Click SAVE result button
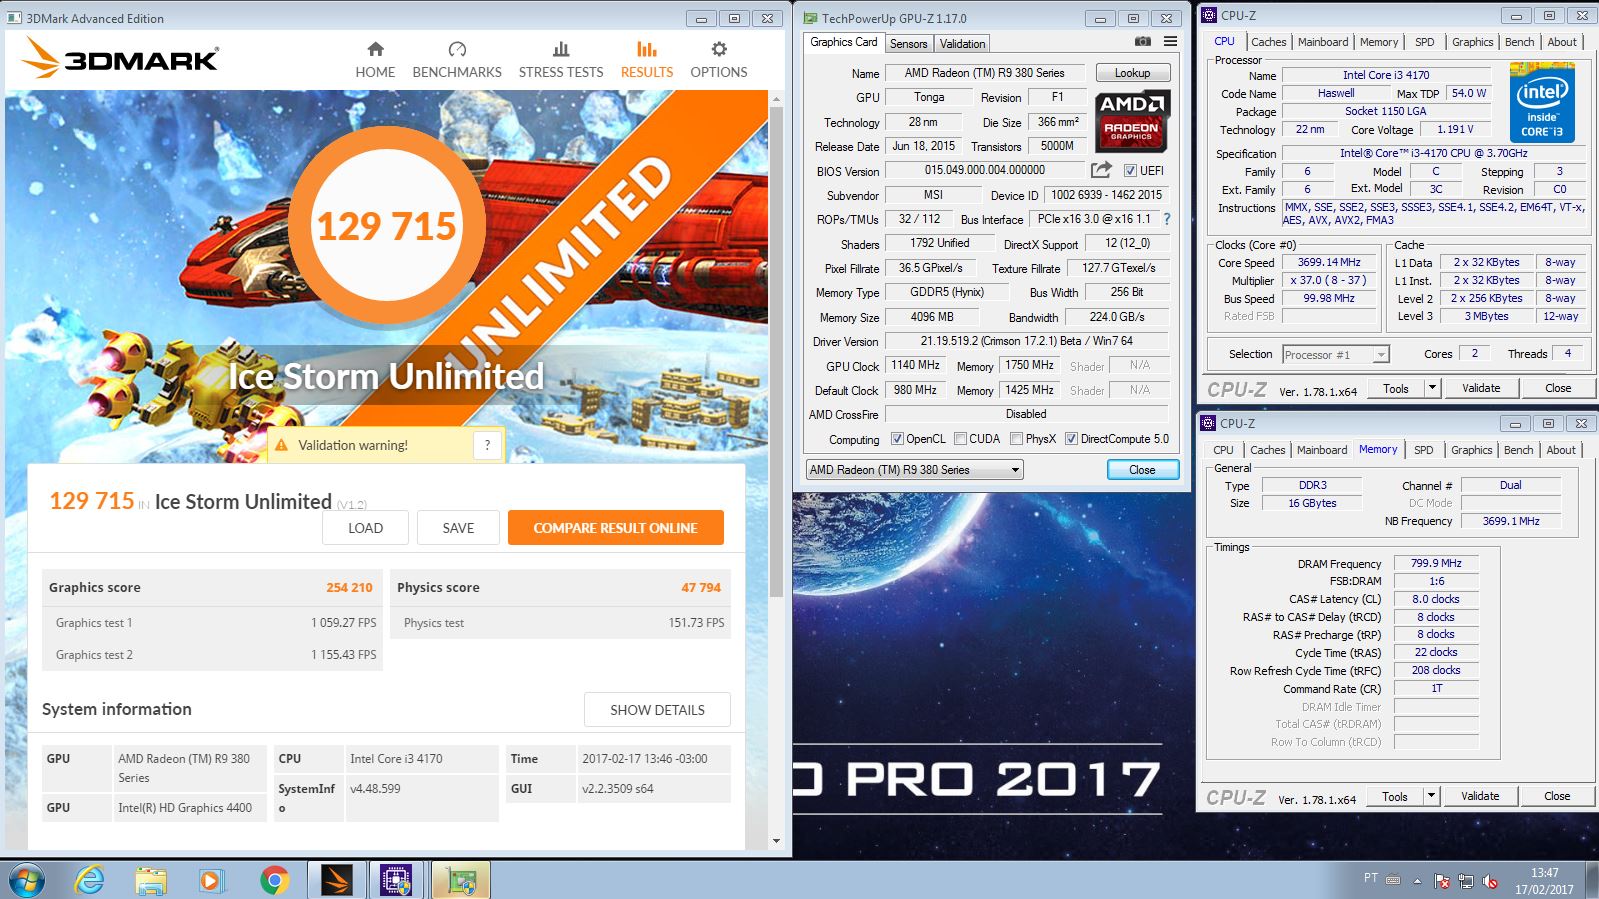This screenshot has height=899, width=1599. [458, 528]
